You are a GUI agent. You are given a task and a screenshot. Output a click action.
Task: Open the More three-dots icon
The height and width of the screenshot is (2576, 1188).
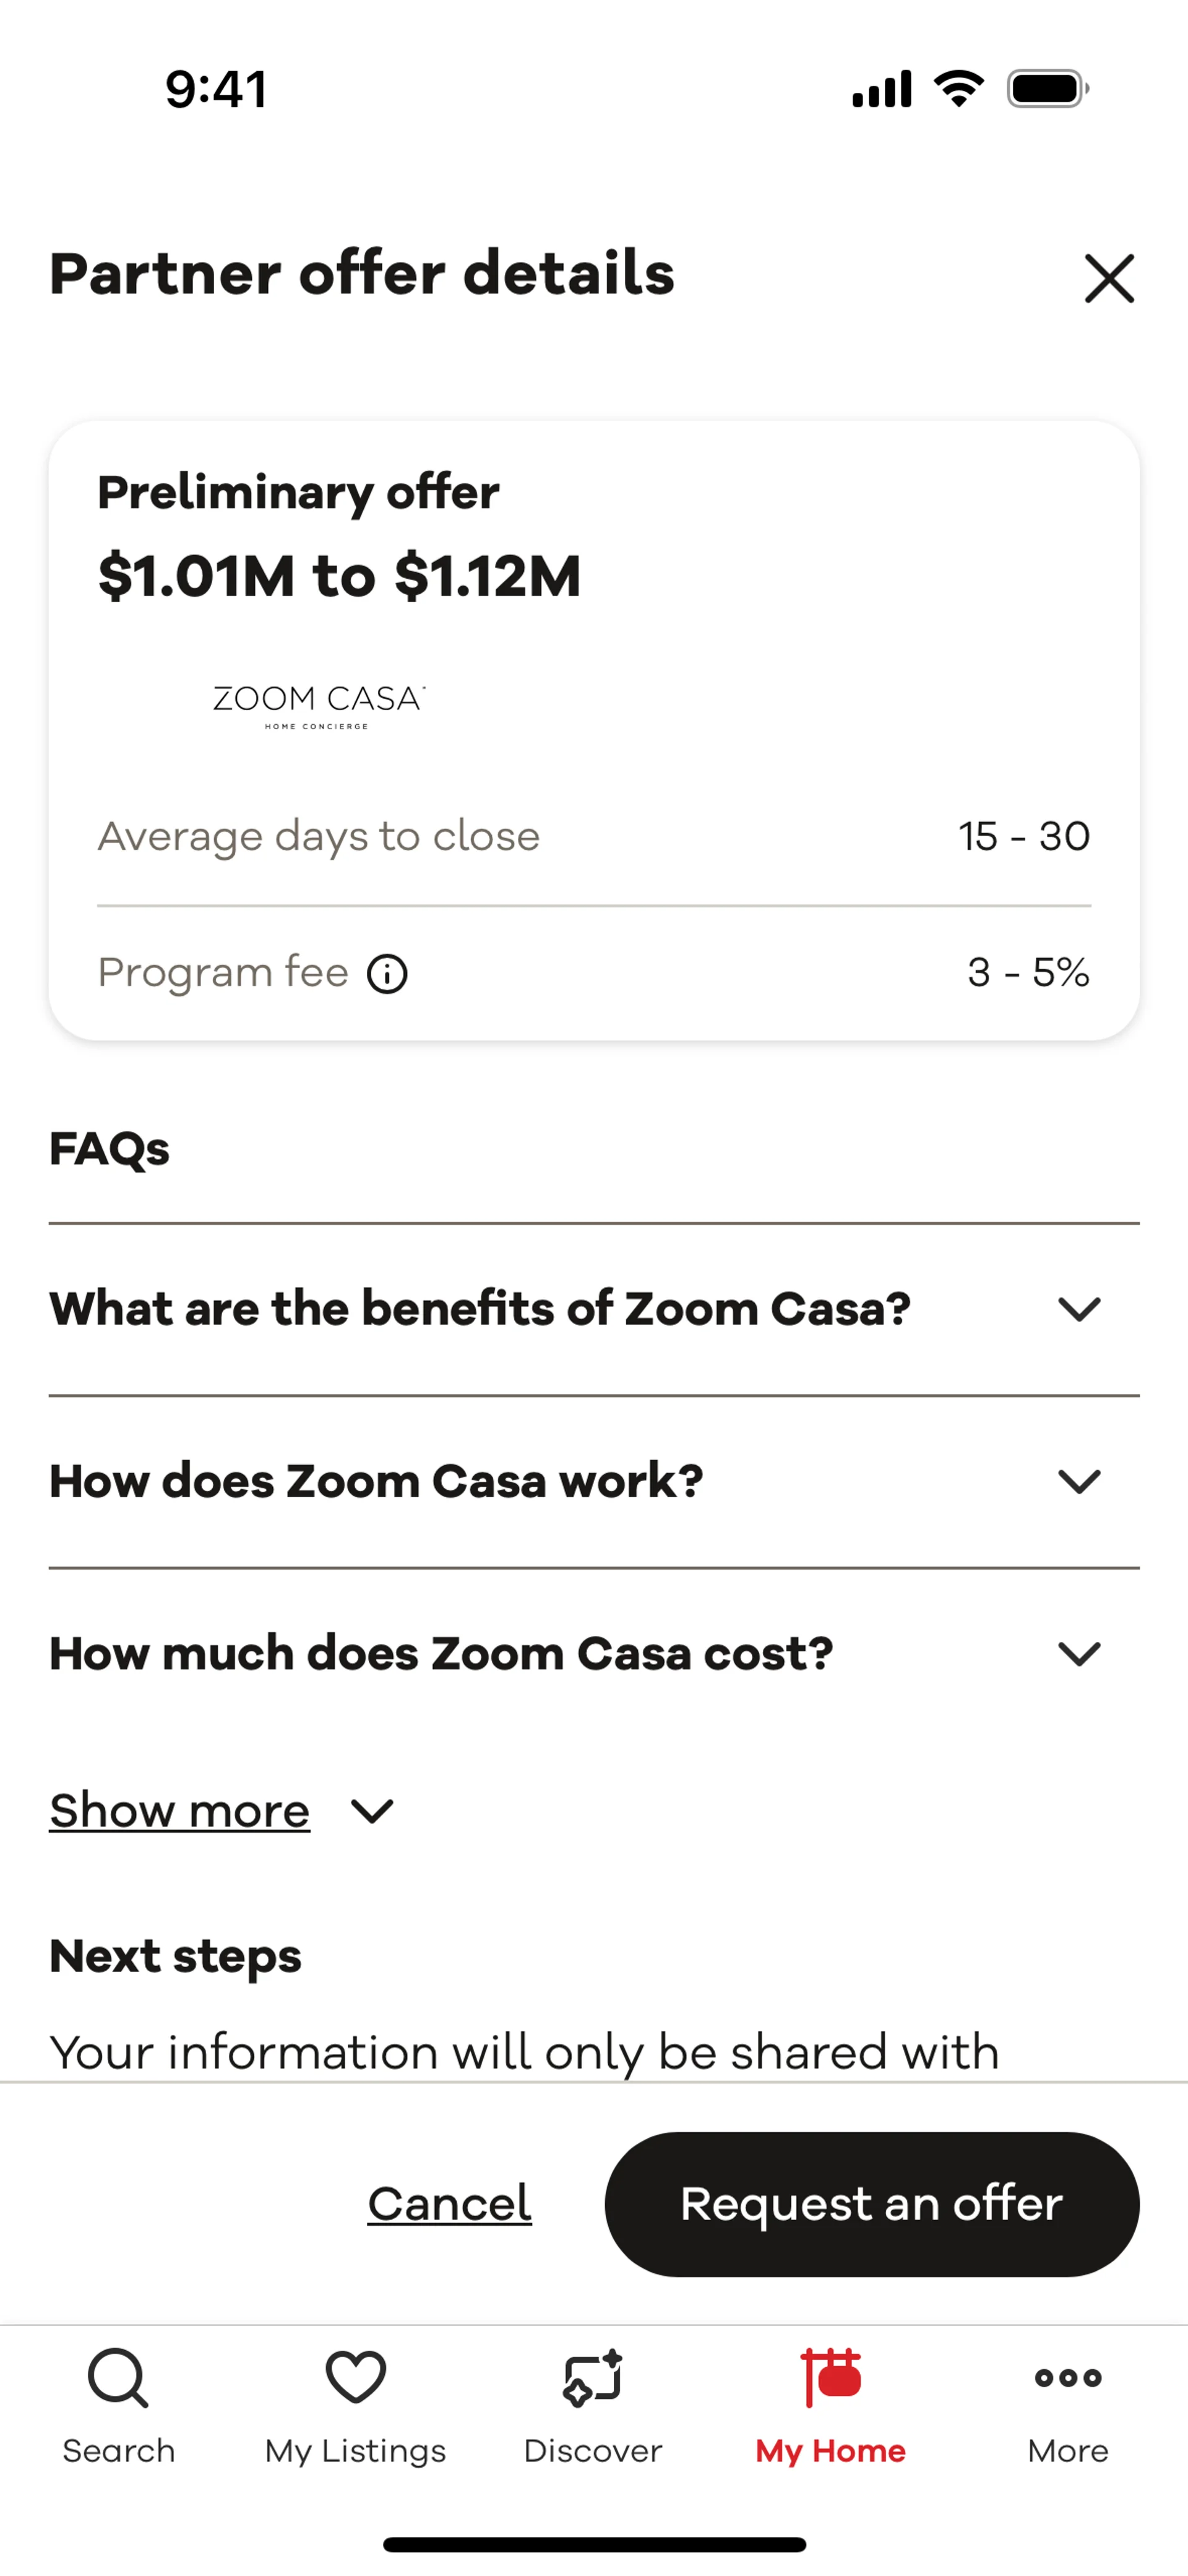tap(1068, 2377)
